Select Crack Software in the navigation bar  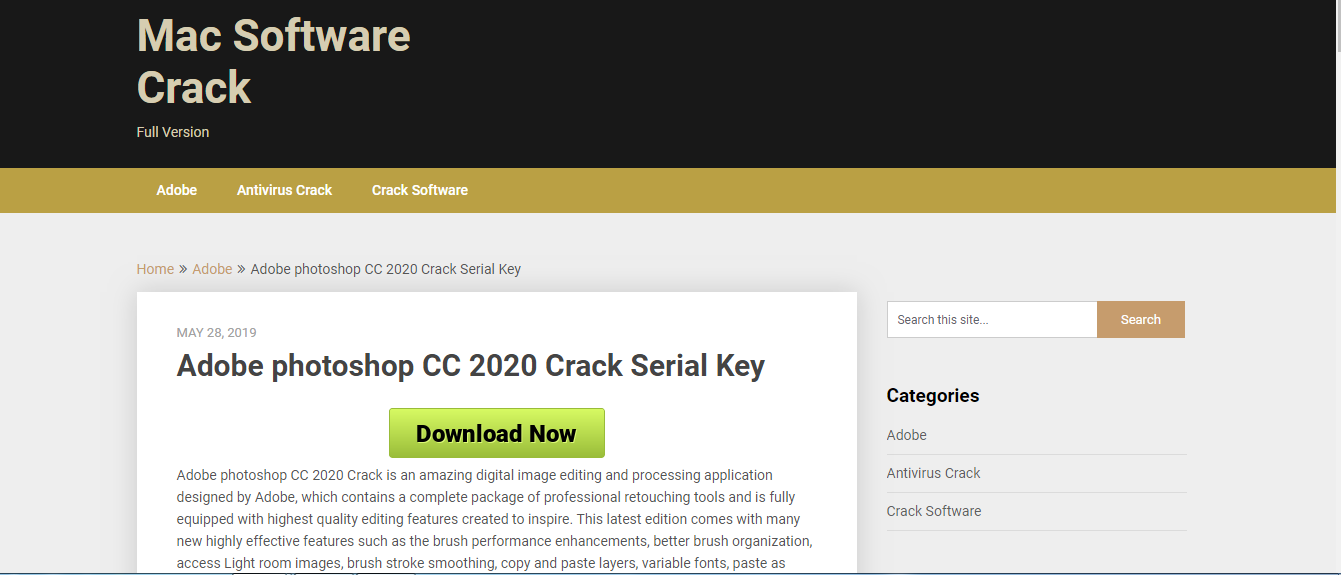pos(420,190)
